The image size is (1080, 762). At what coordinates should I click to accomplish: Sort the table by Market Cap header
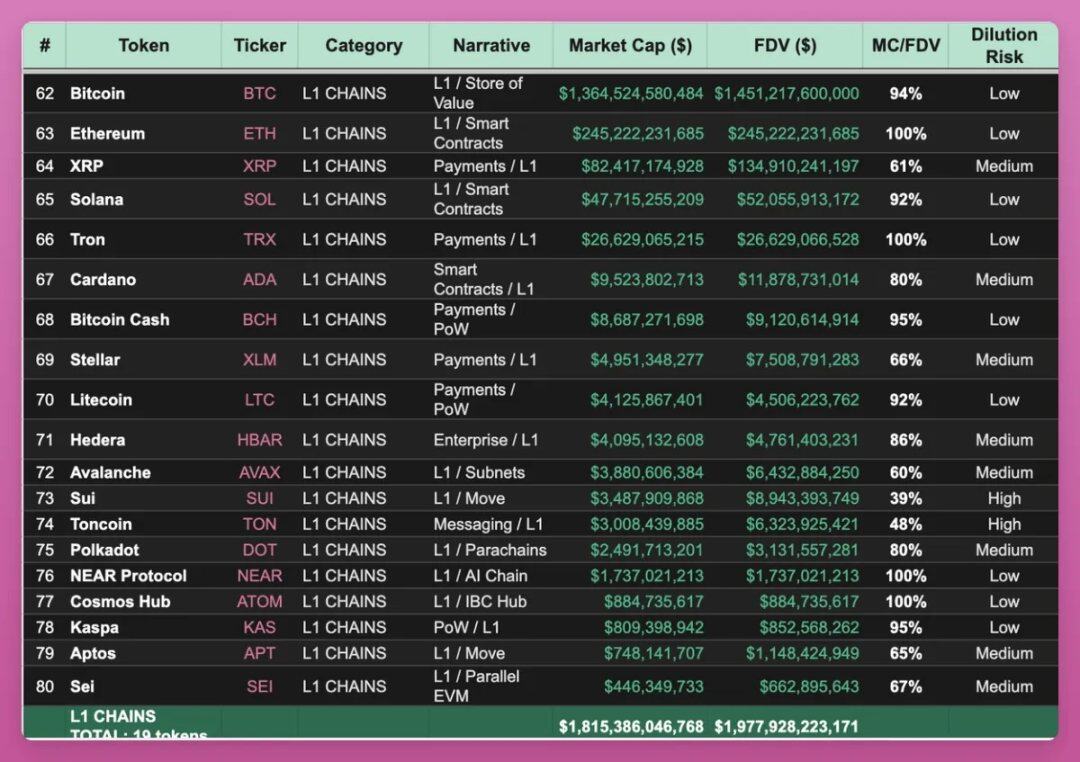click(x=629, y=45)
